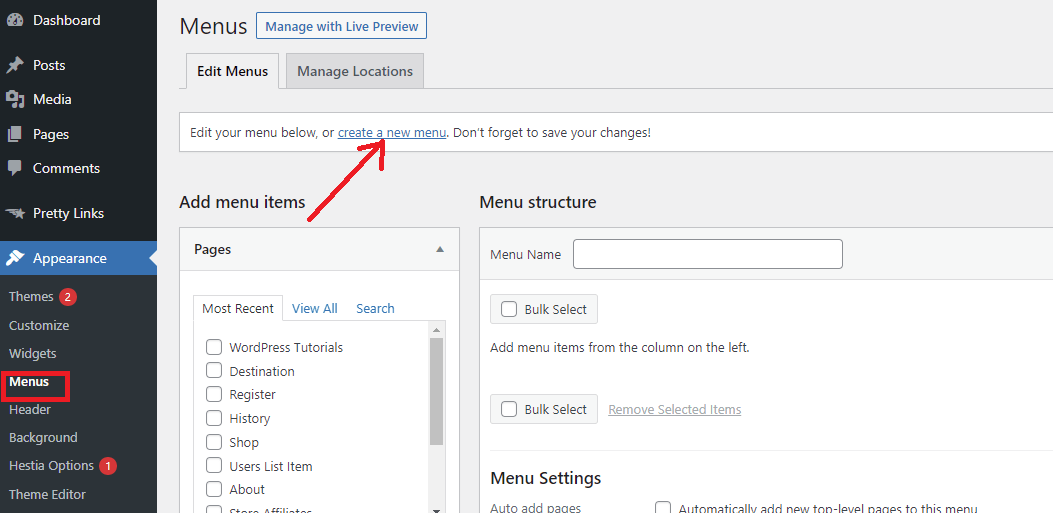The height and width of the screenshot is (513, 1053).
Task: Click the Add menu items heading
Action: pyautogui.click(x=242, y=202)
